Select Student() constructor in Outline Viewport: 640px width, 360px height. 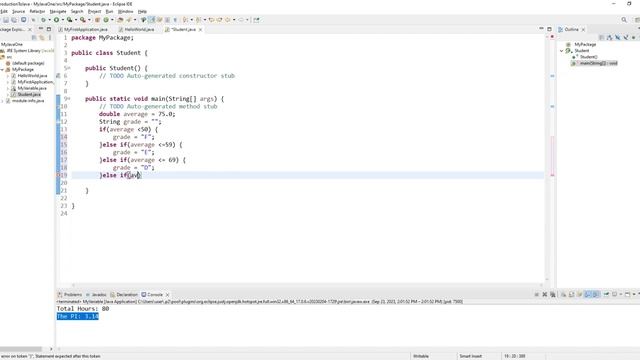[588, 57]
